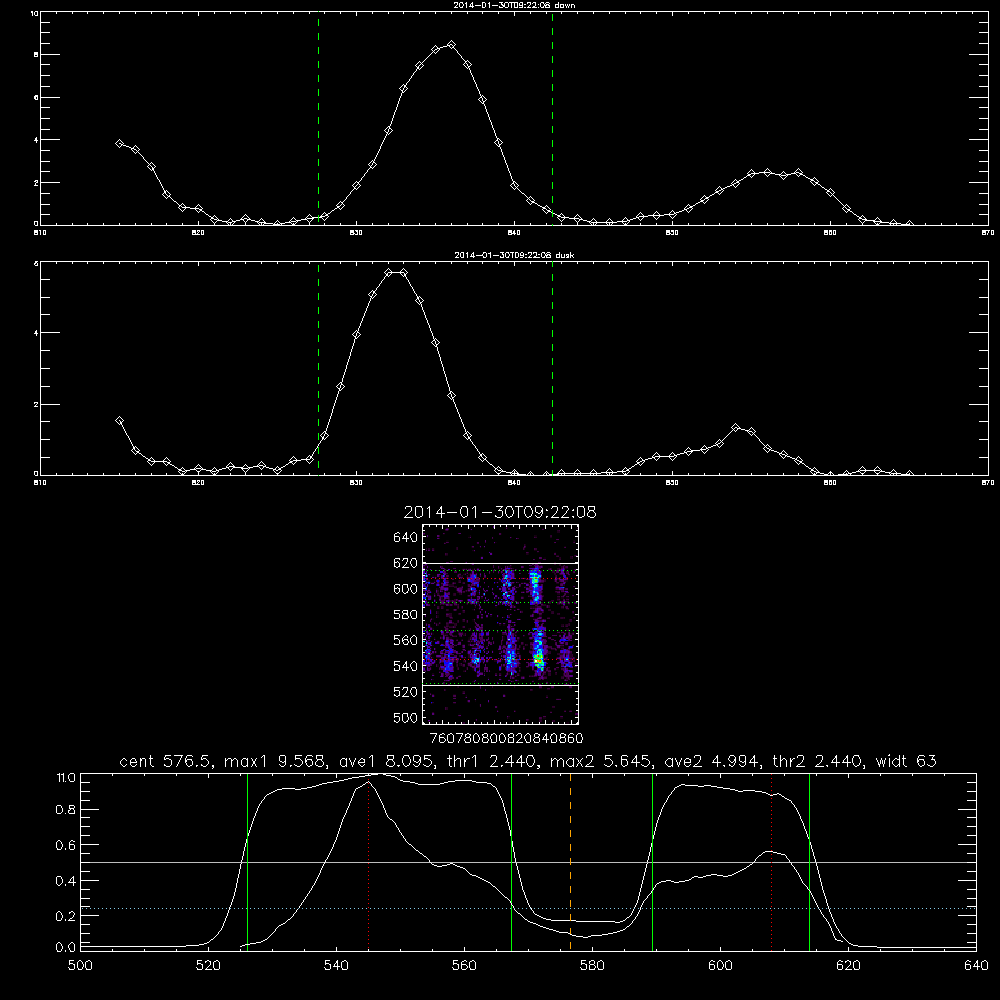The image size is (1000, 1000).
Task: Click the red dotted line near 545 in bottom plot
Action: tap(369, 861)
